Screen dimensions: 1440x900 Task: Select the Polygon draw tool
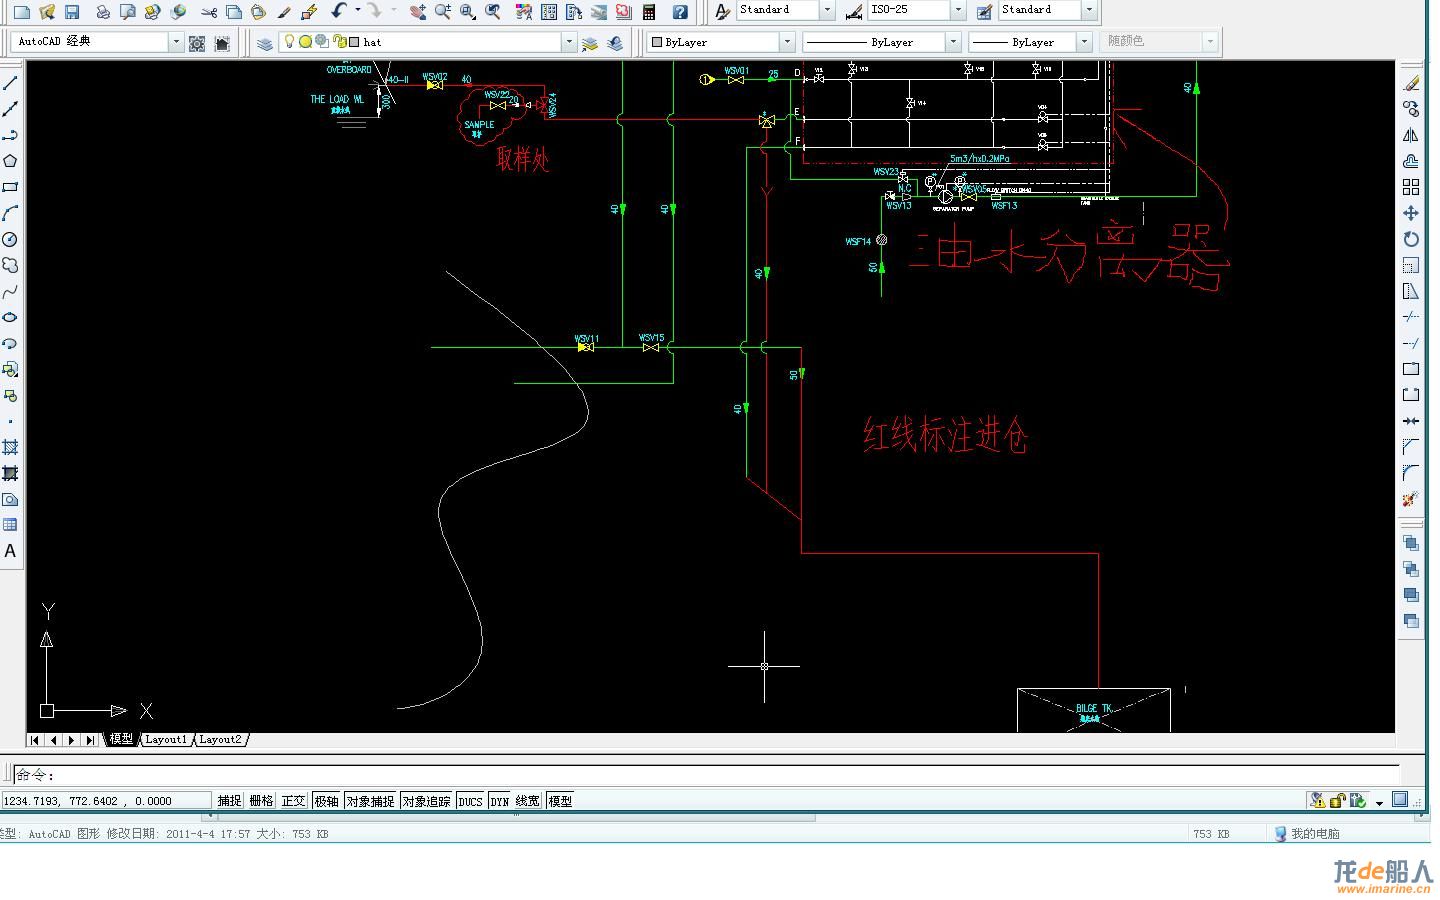tap(10, 161)
